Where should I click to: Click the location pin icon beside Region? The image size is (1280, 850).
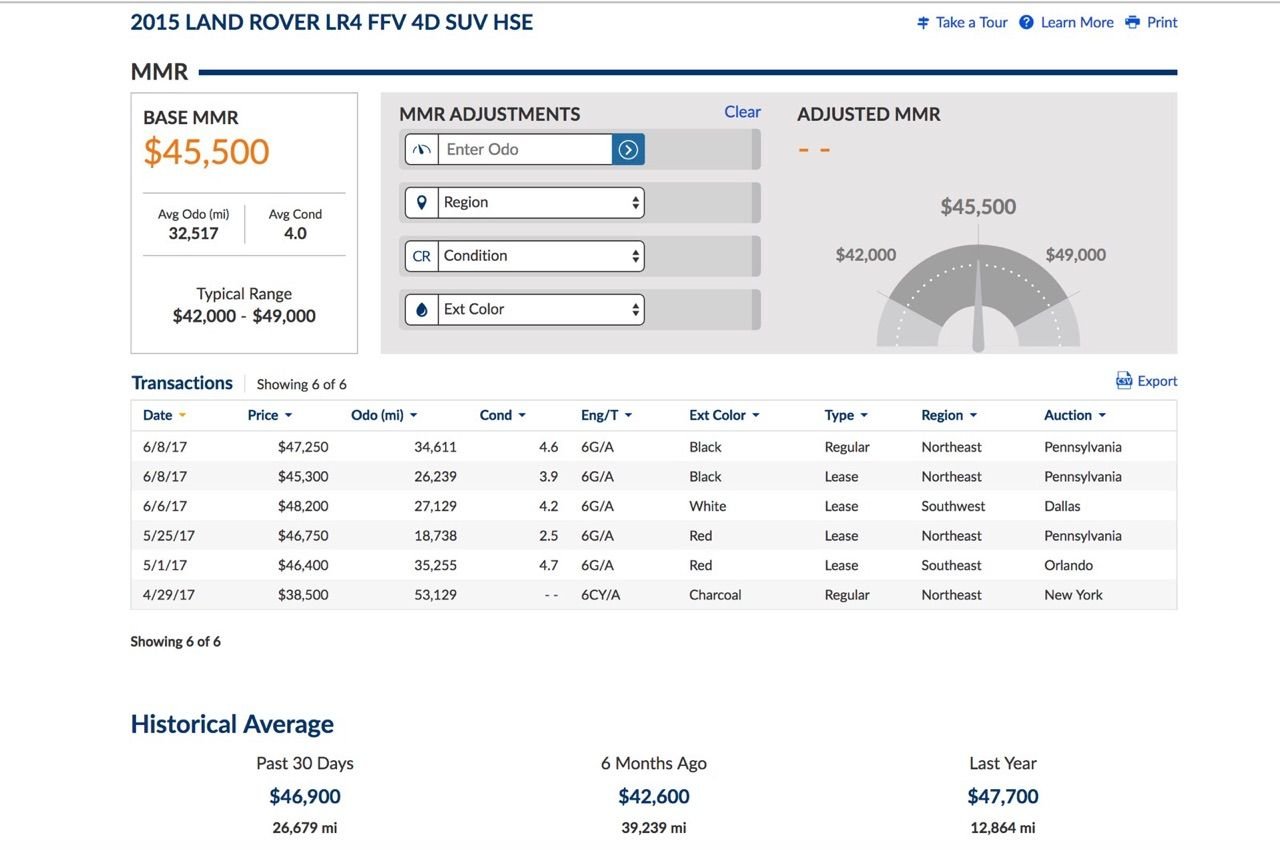(x=422, y=202)
